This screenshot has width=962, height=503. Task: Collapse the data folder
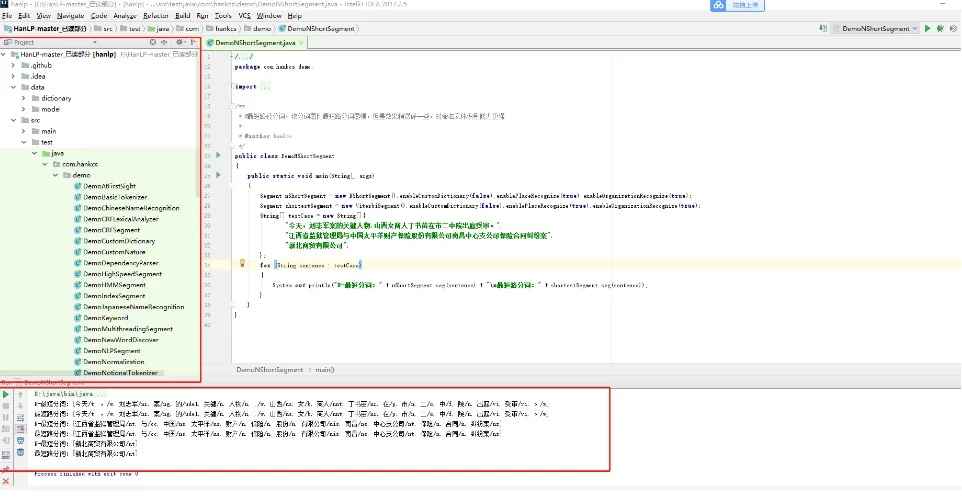pos(13,87)
